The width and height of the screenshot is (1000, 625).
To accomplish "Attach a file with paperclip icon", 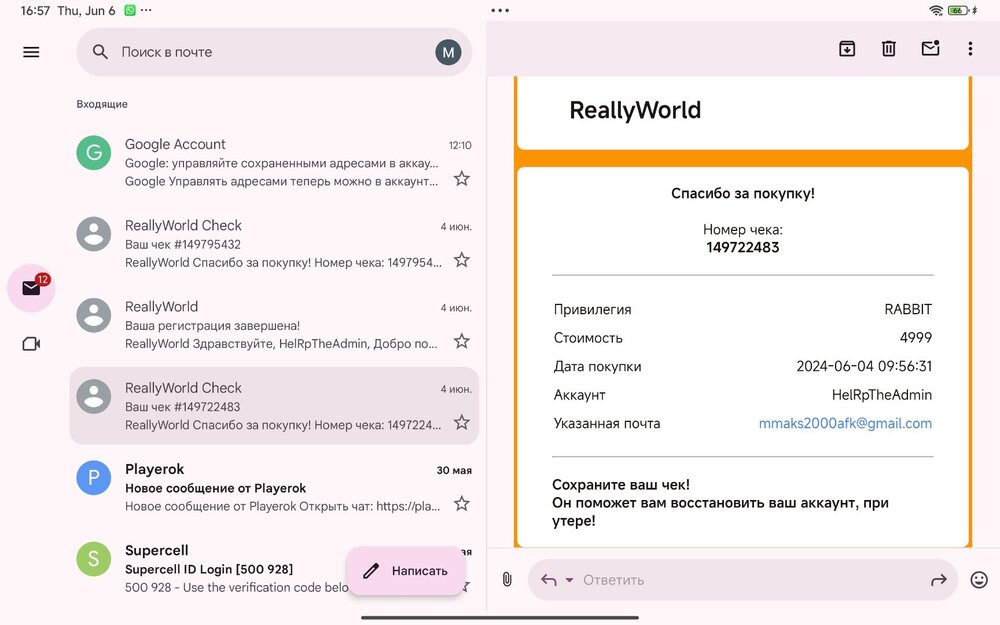I will click(x=507, y=579).
